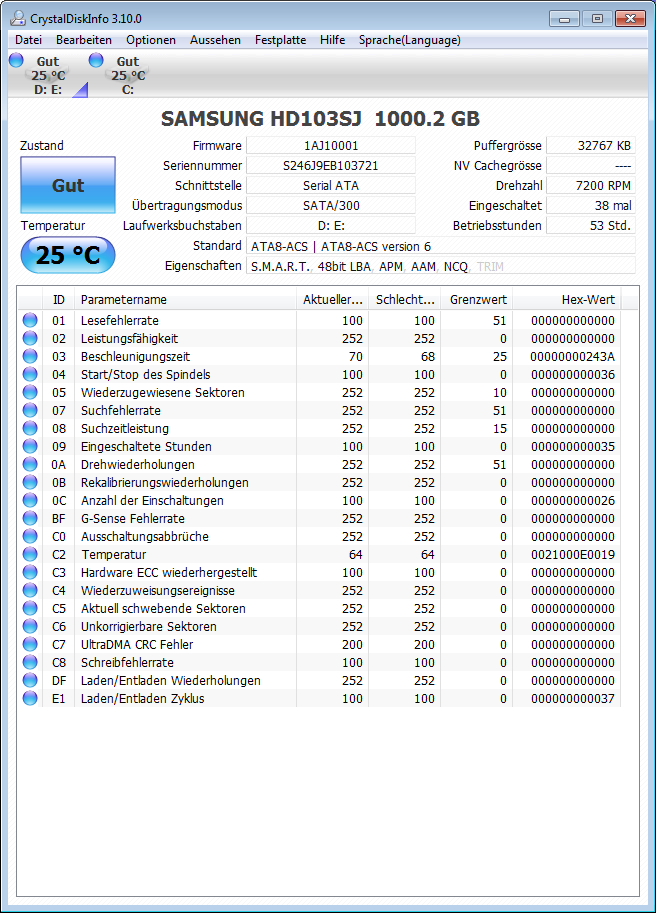Click status orb for Laden/Entladen Zyklus
This screenshot has width=656, height=913.
[30, 698]
